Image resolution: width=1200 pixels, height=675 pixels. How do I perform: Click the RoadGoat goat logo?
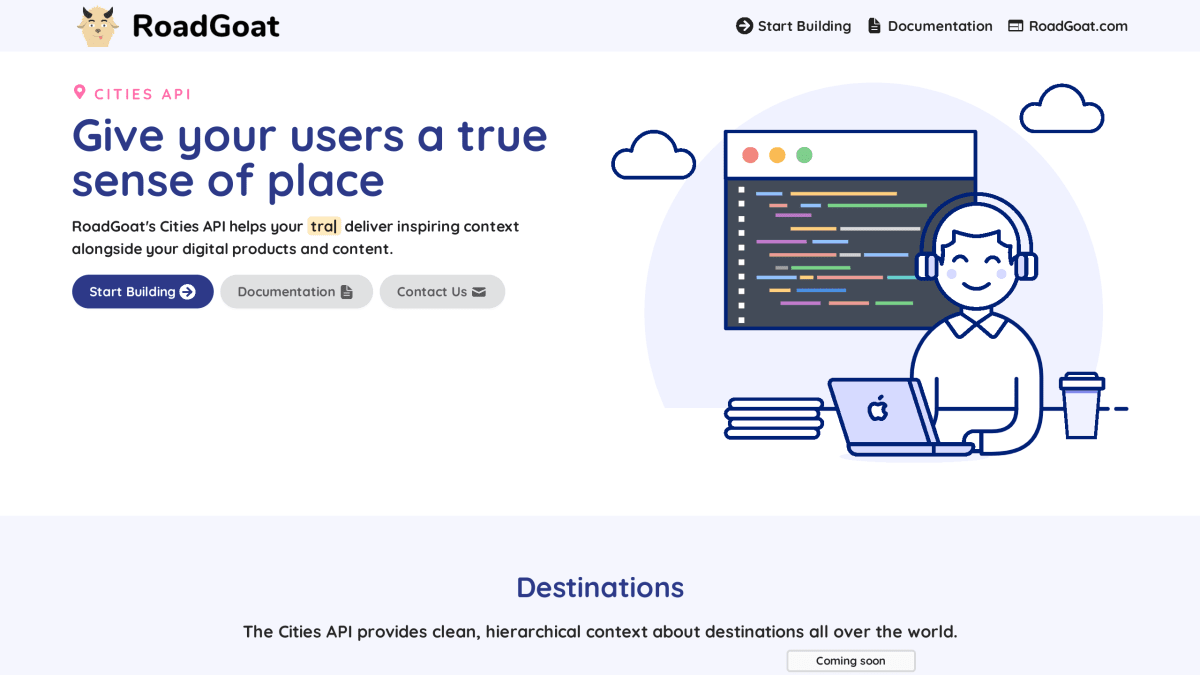[98, 26]
